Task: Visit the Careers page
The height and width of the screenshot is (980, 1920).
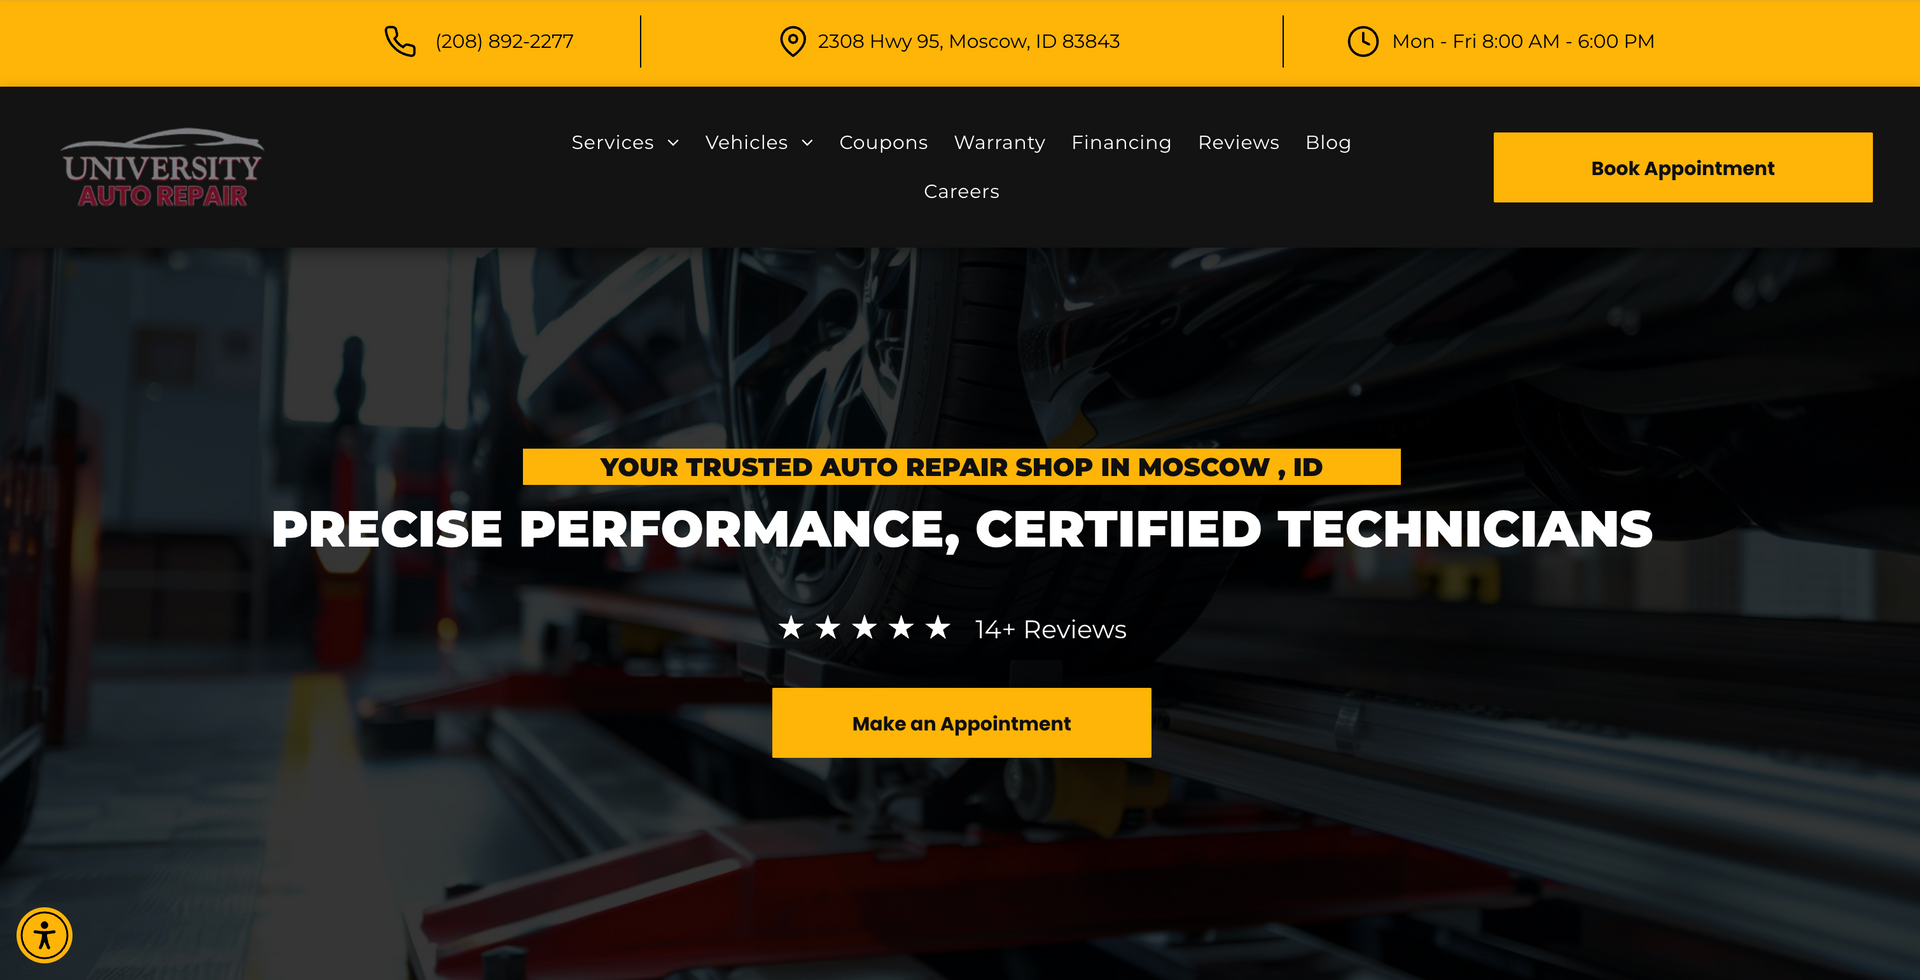Action: (x=960, y=191)
